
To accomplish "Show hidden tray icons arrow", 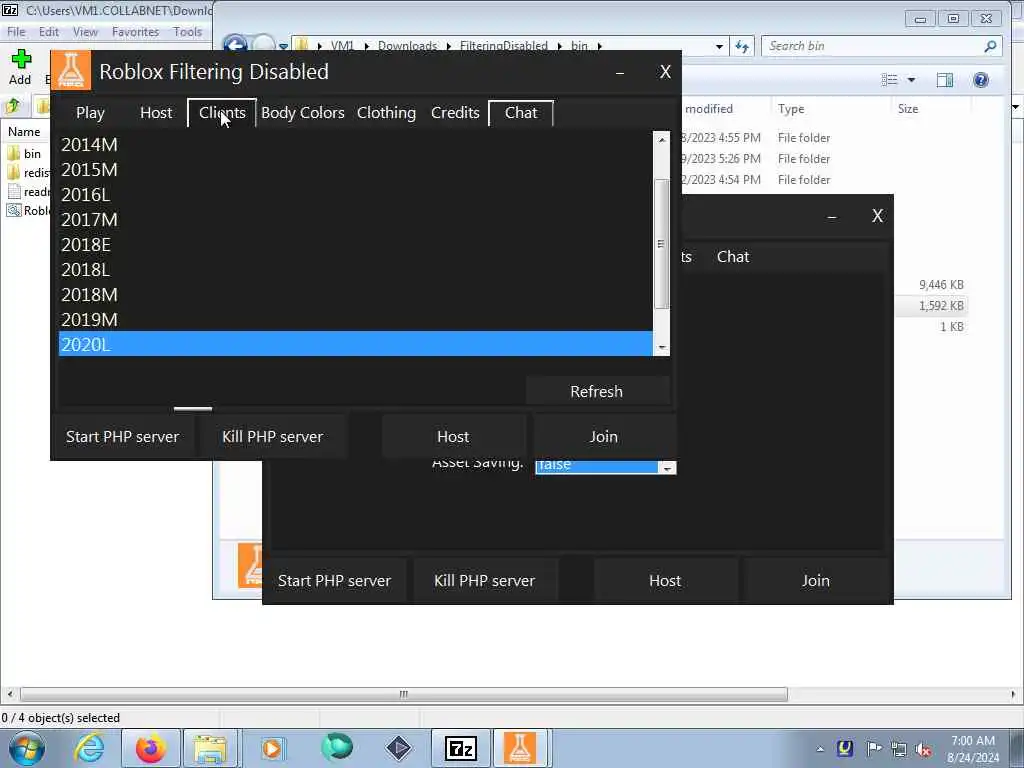I will point(820,749).
